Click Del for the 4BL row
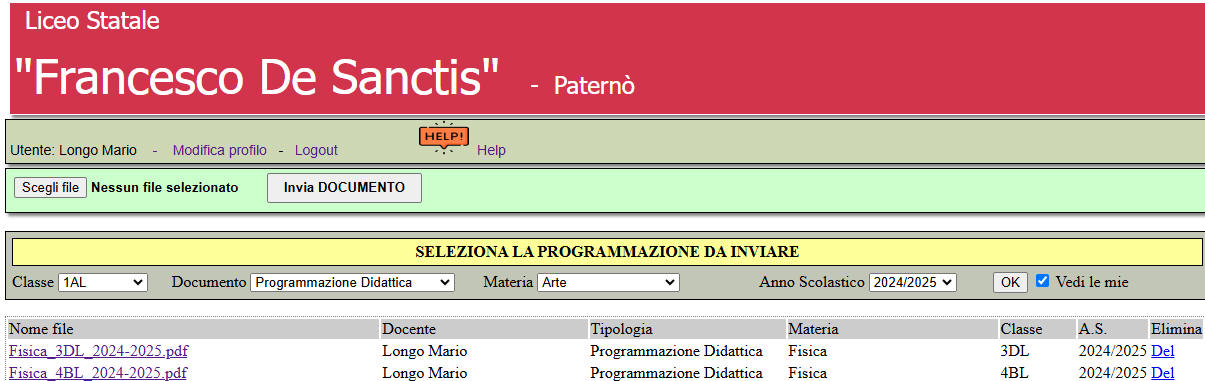Viewport: 1205px width, 381px height. [x=1162, y=373]
